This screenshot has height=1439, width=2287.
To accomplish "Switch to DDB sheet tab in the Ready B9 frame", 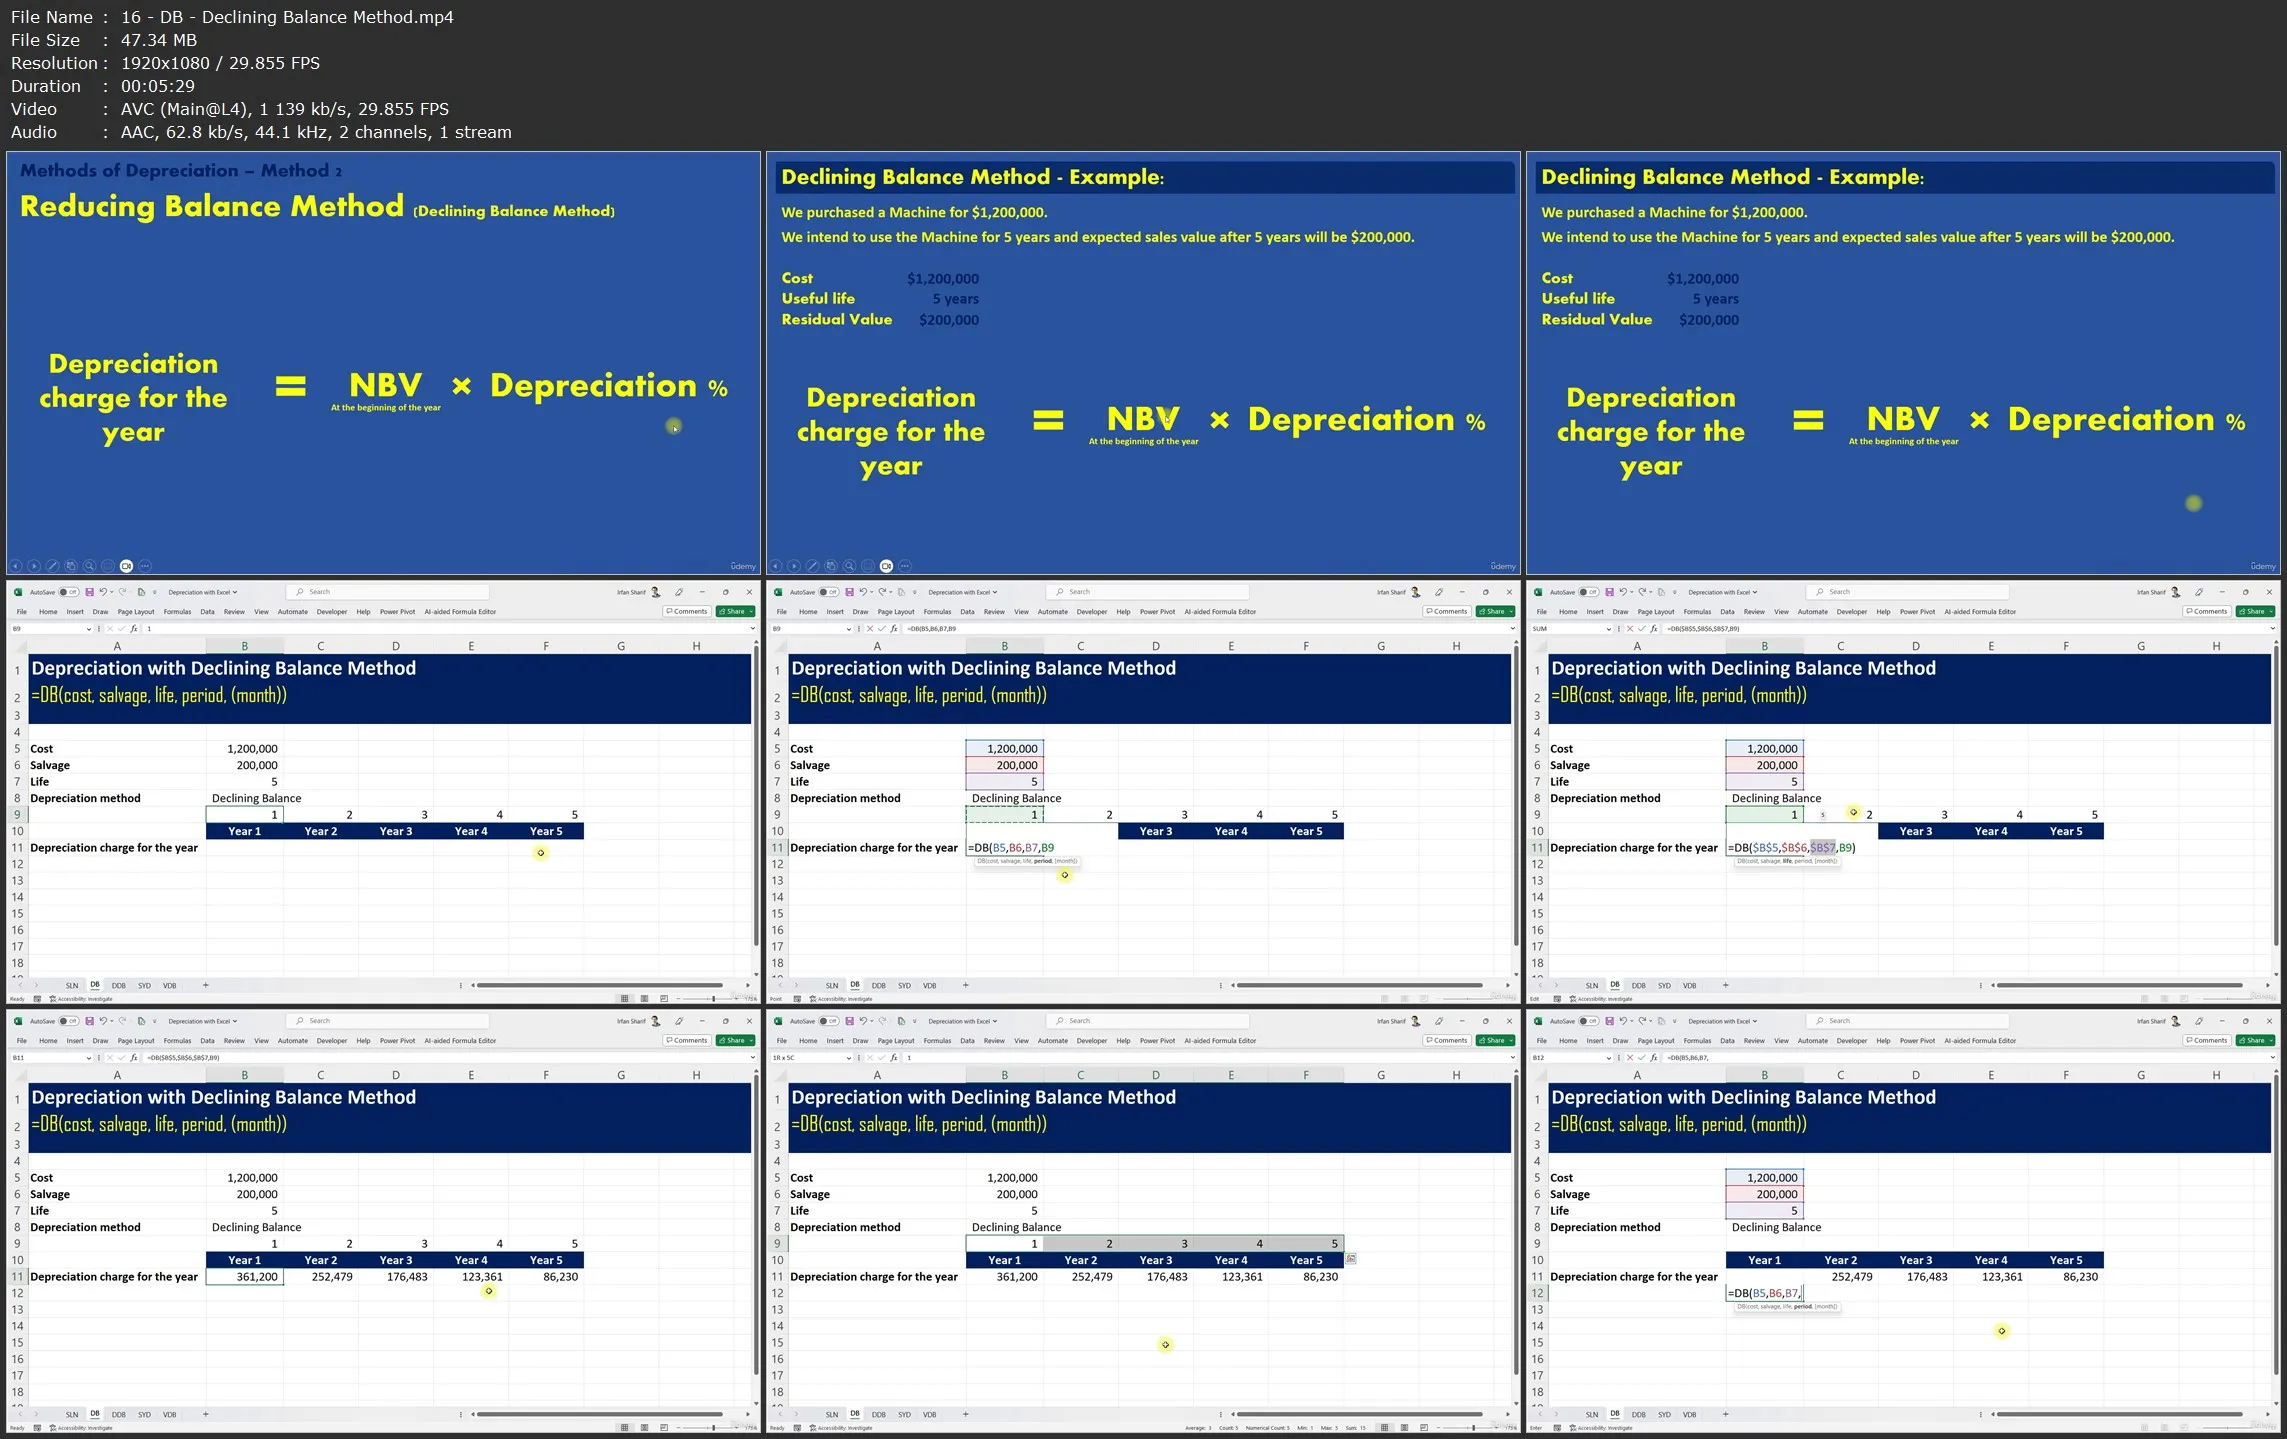I will 119,985.
